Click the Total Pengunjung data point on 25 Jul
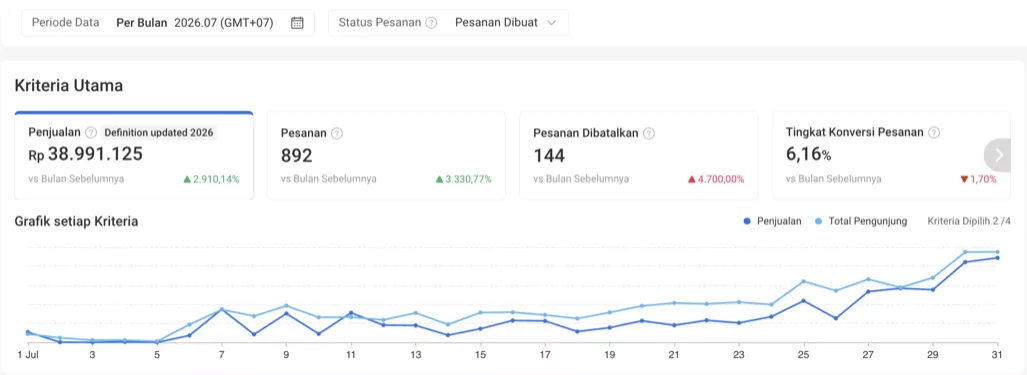The width and height of the screenshot is (1027, 375). 804,281
